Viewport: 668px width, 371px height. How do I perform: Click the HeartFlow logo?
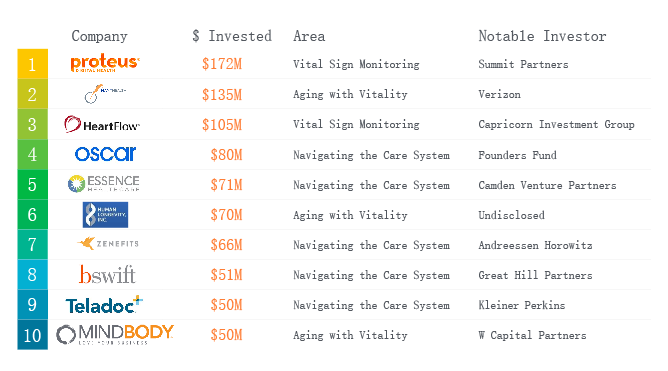pos(102,124)
